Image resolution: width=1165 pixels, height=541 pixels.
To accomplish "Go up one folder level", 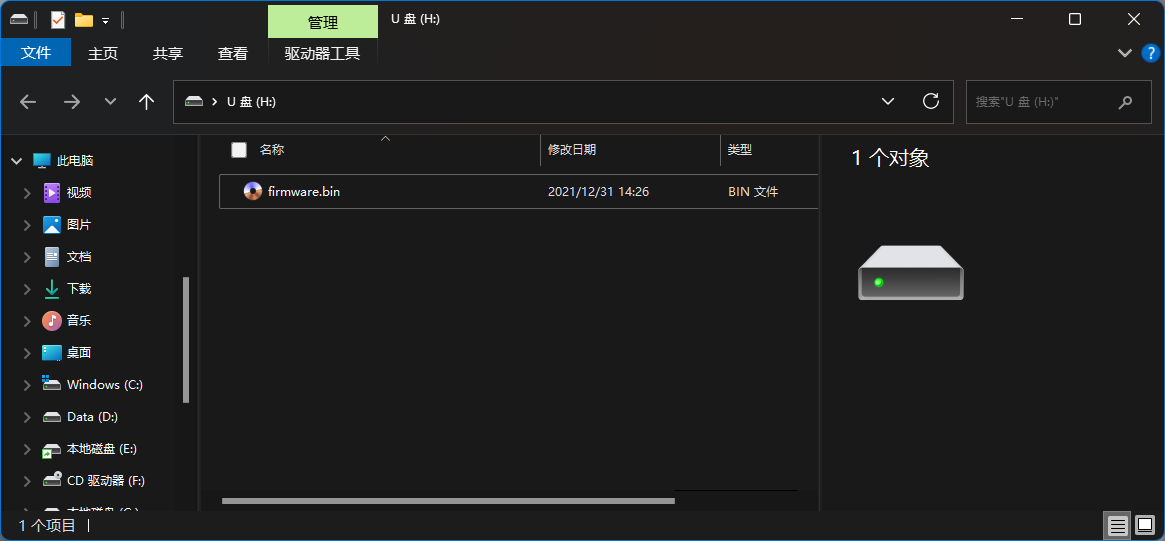I will click(146, 102).
